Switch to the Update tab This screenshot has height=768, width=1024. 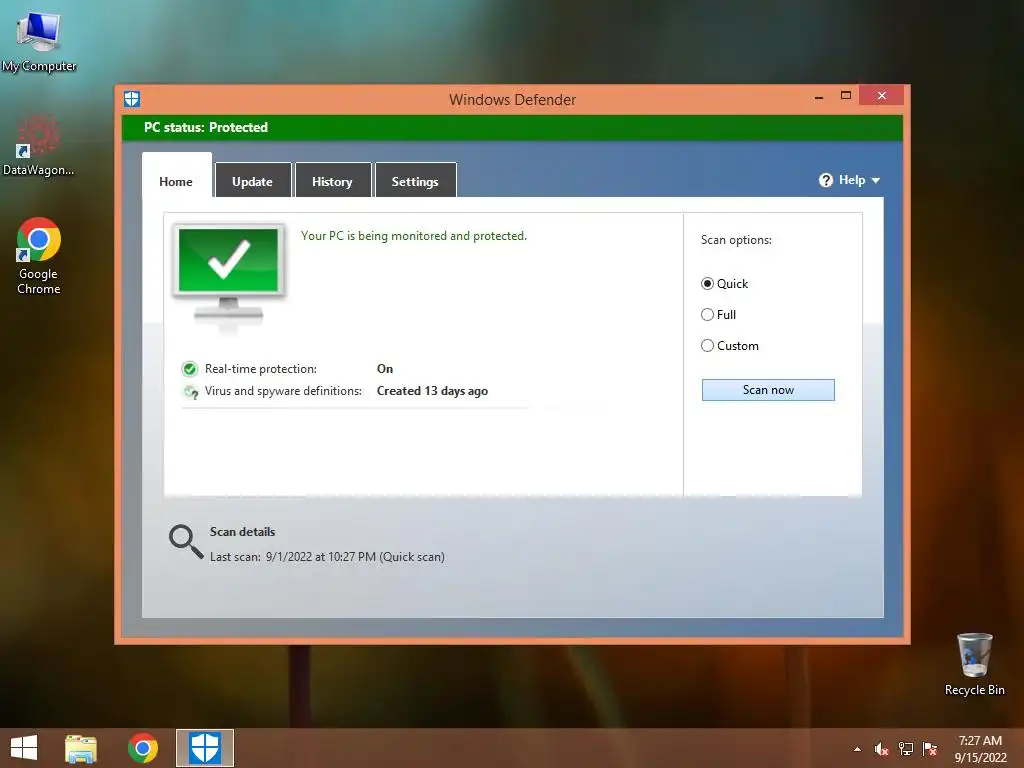tap(253, 180)
